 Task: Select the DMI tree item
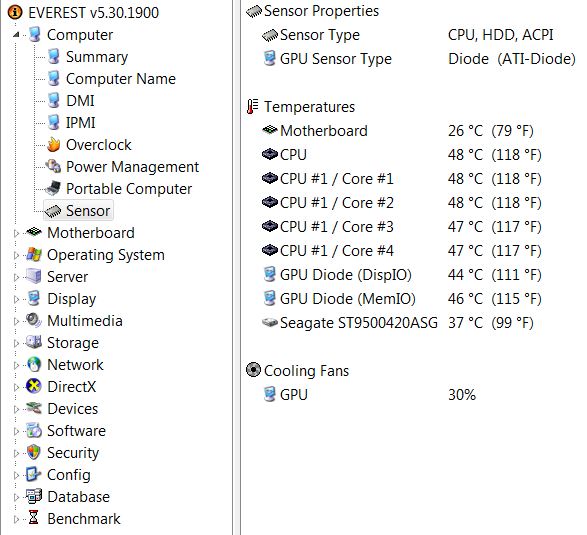click(80, 101)
